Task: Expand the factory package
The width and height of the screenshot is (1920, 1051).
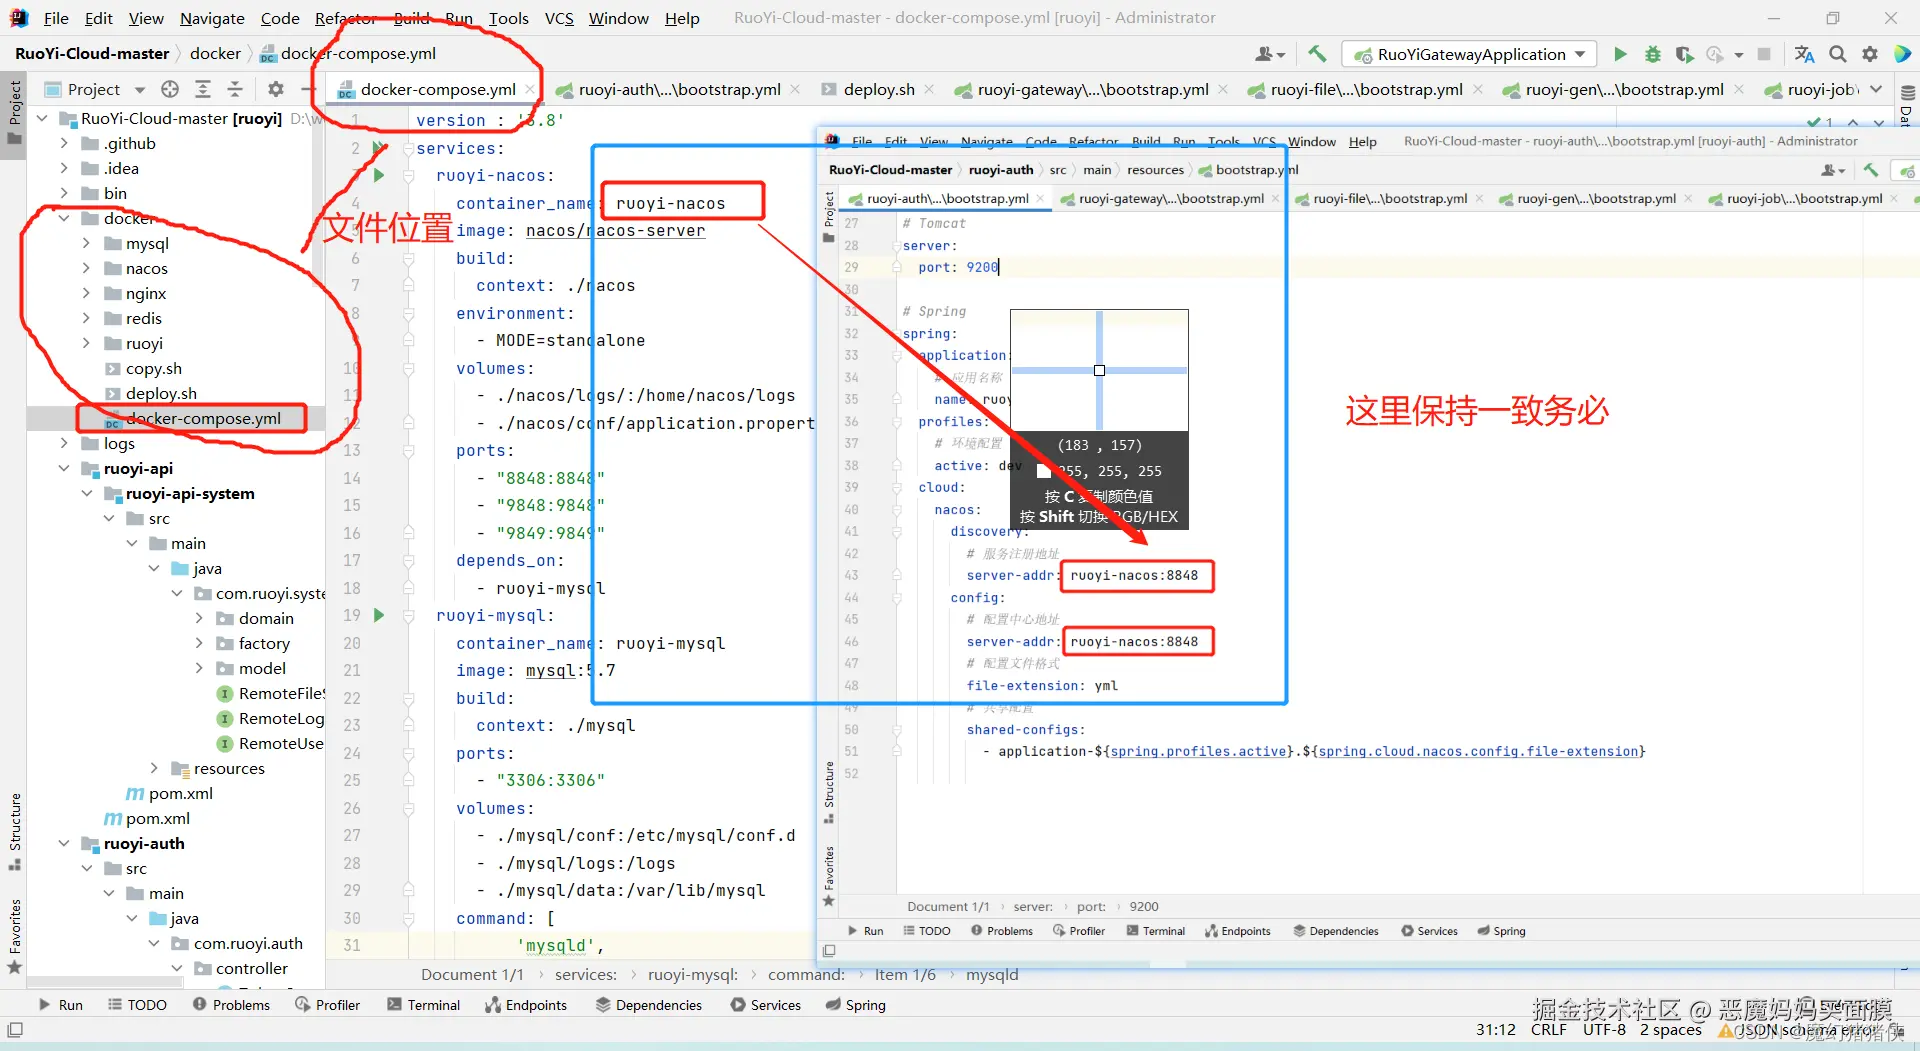Action: 199,643
